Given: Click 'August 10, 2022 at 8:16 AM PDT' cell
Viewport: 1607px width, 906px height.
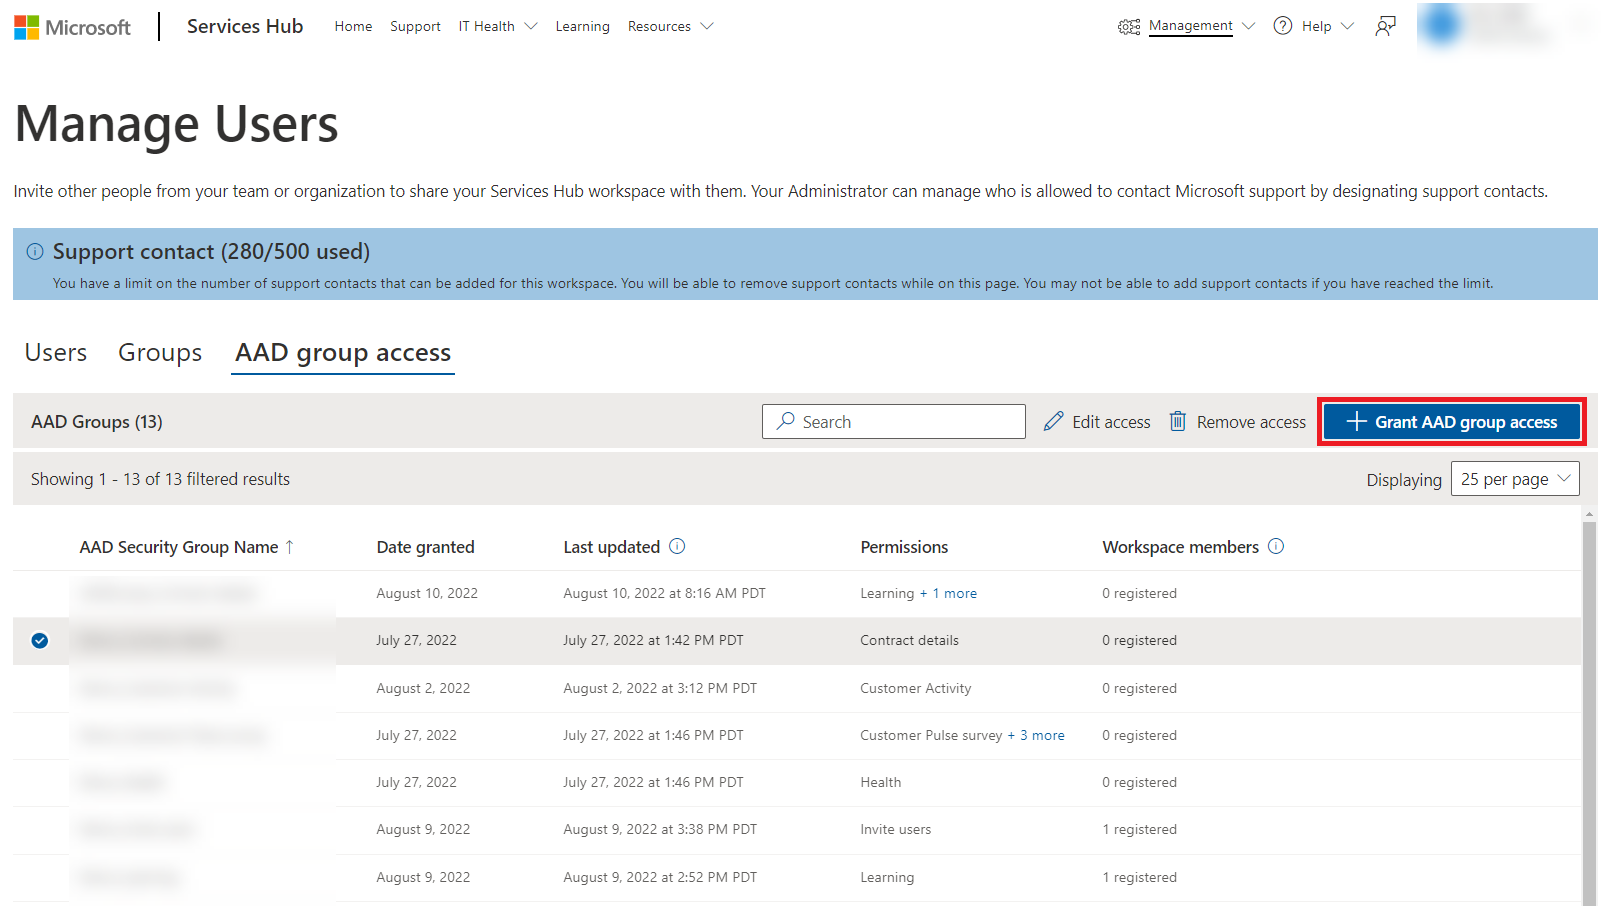Looking at the screenshot, I should [664, 593].
